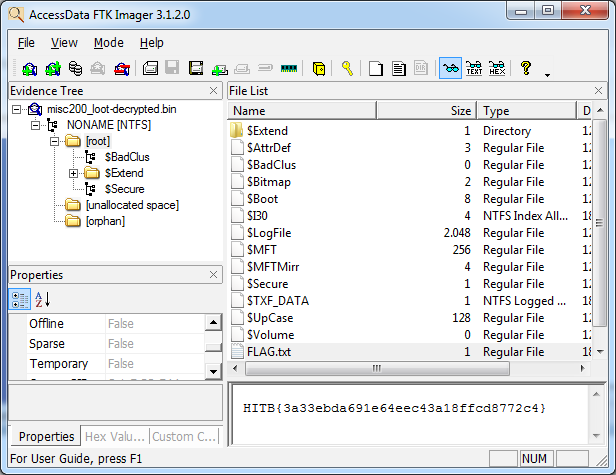This screenshot has height=475, width=616.
Task: Toggle automatic file preview glasses button
Action: 450,69
